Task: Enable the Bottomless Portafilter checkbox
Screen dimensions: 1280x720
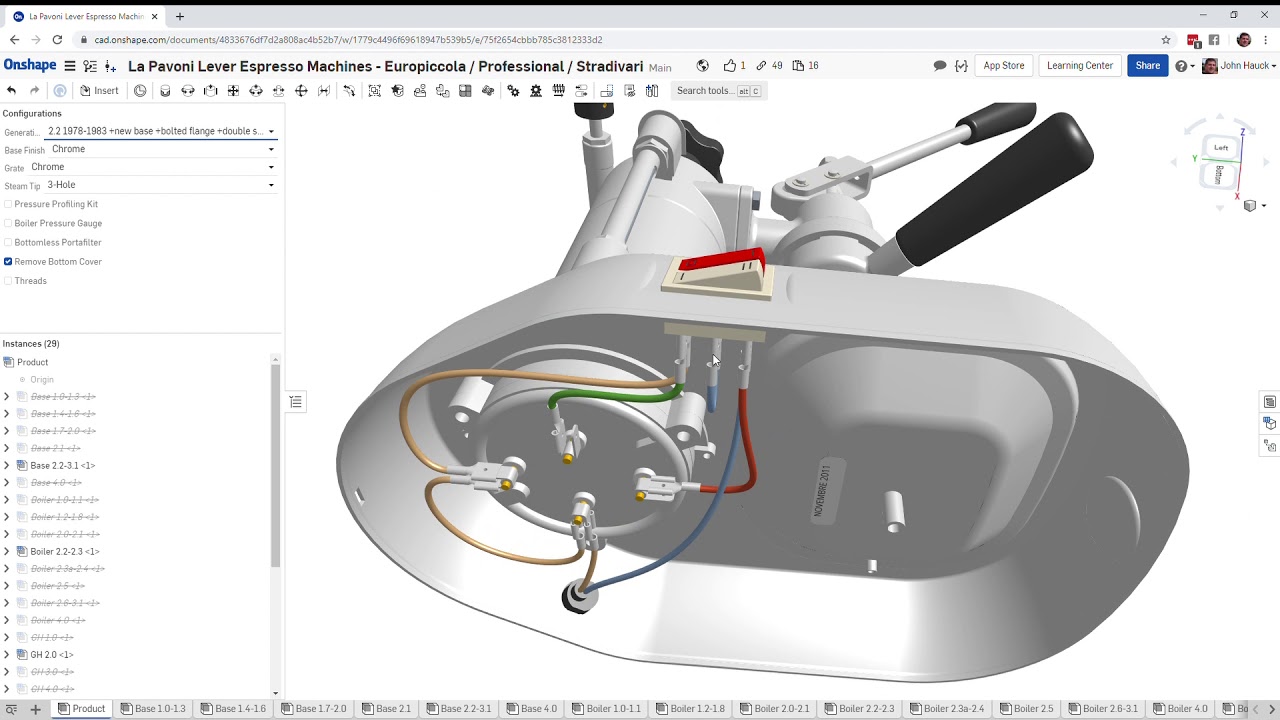Action: (x=8, y=242)
